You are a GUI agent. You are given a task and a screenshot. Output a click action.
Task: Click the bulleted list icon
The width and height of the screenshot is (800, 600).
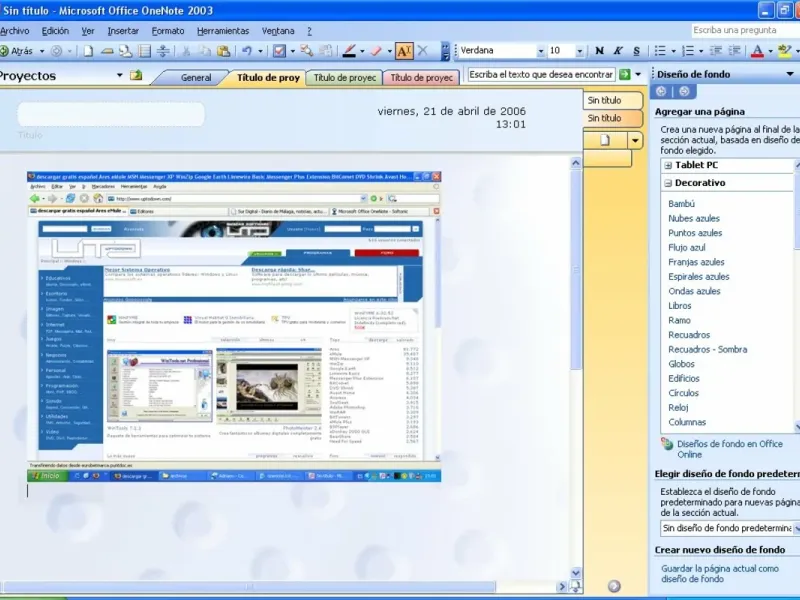[x=660, y=51]
